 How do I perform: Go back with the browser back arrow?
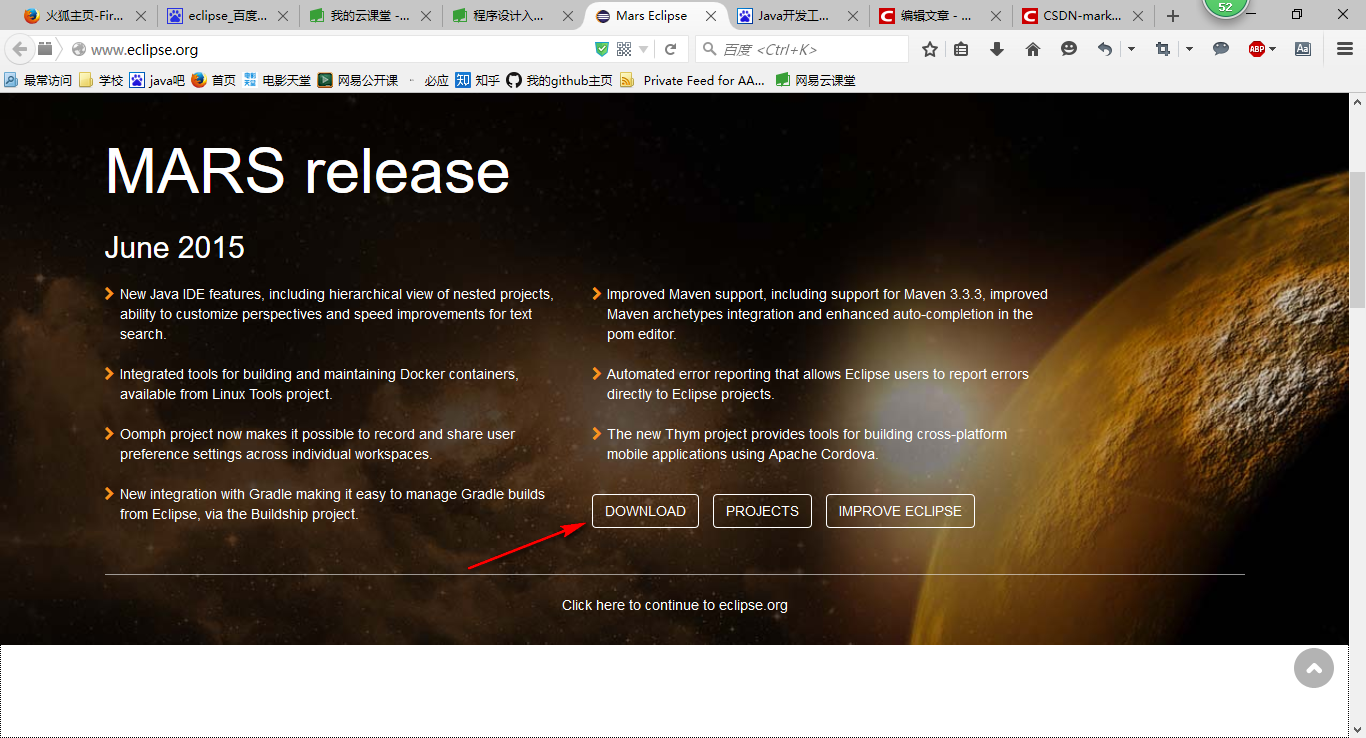(19, 49)
